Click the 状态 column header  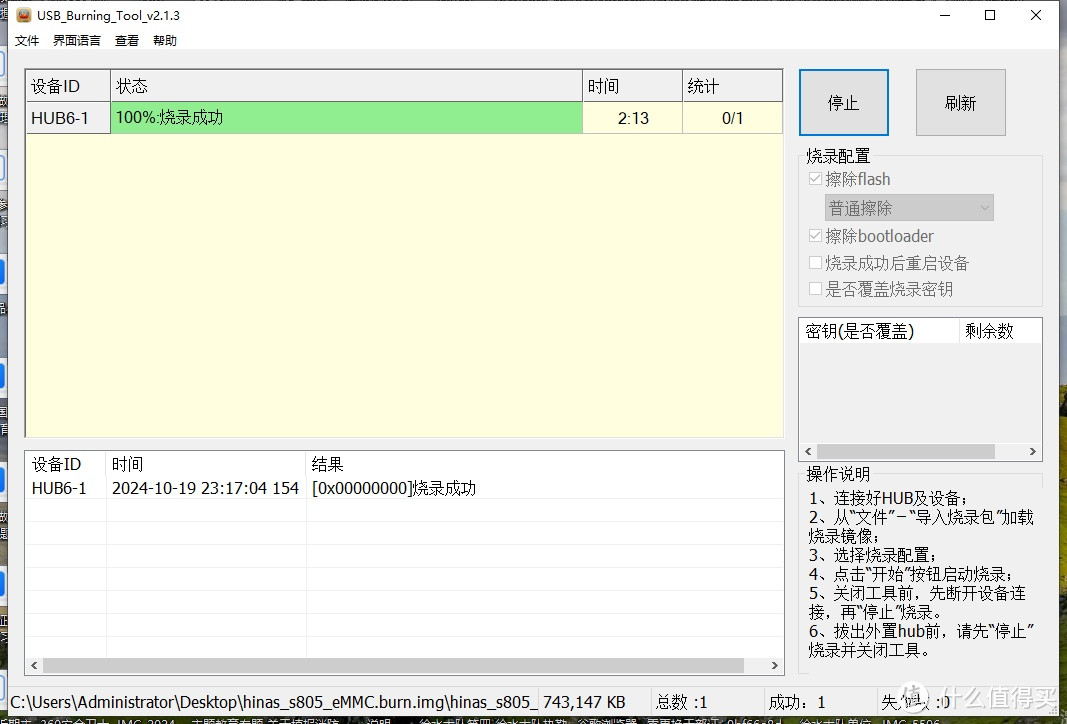coord(346,87)
